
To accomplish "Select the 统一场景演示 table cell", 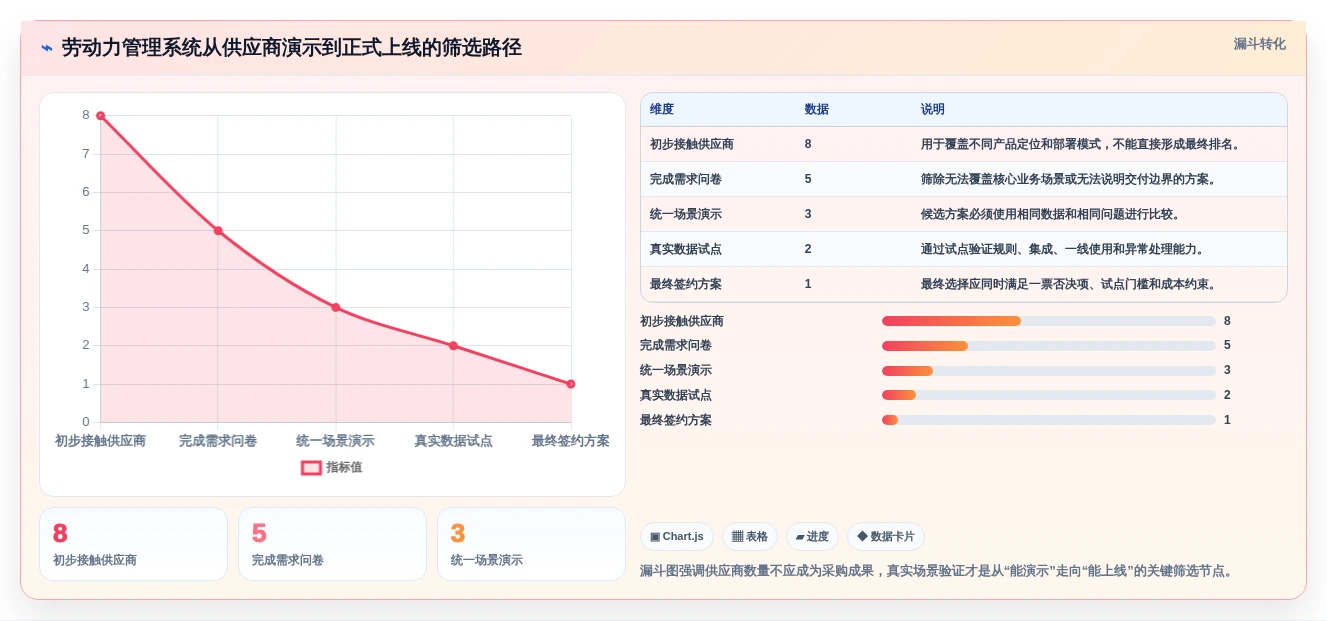I will pos(686,214).
